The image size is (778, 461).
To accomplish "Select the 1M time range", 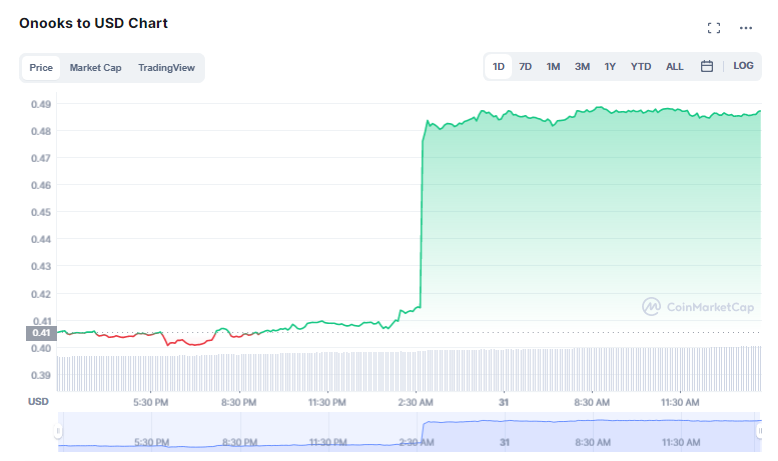I will click(553, 66).
